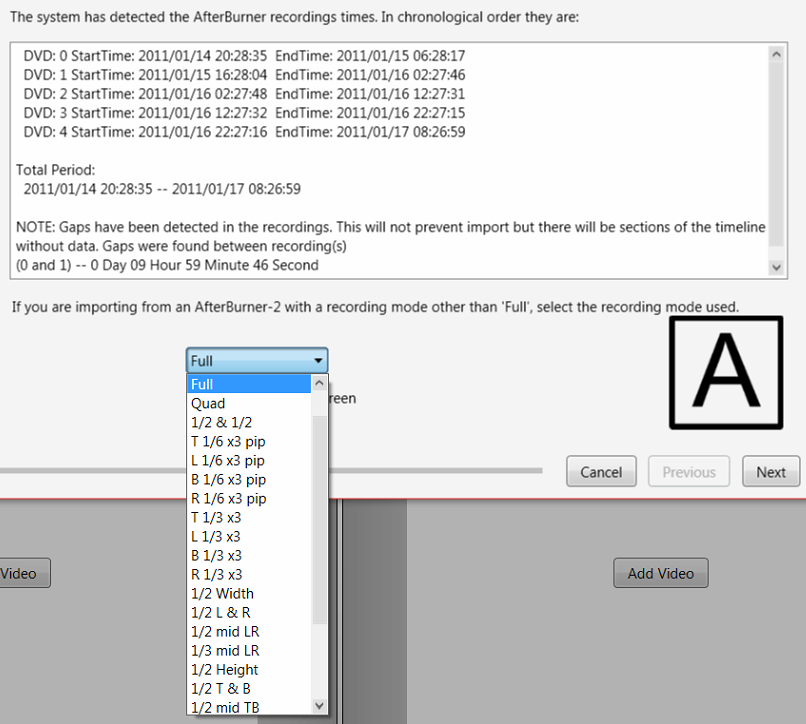Pick 1/2 T & B mode
Image resolution: width=806 pixels, height=724 pixels.
(x=249, y=689)
